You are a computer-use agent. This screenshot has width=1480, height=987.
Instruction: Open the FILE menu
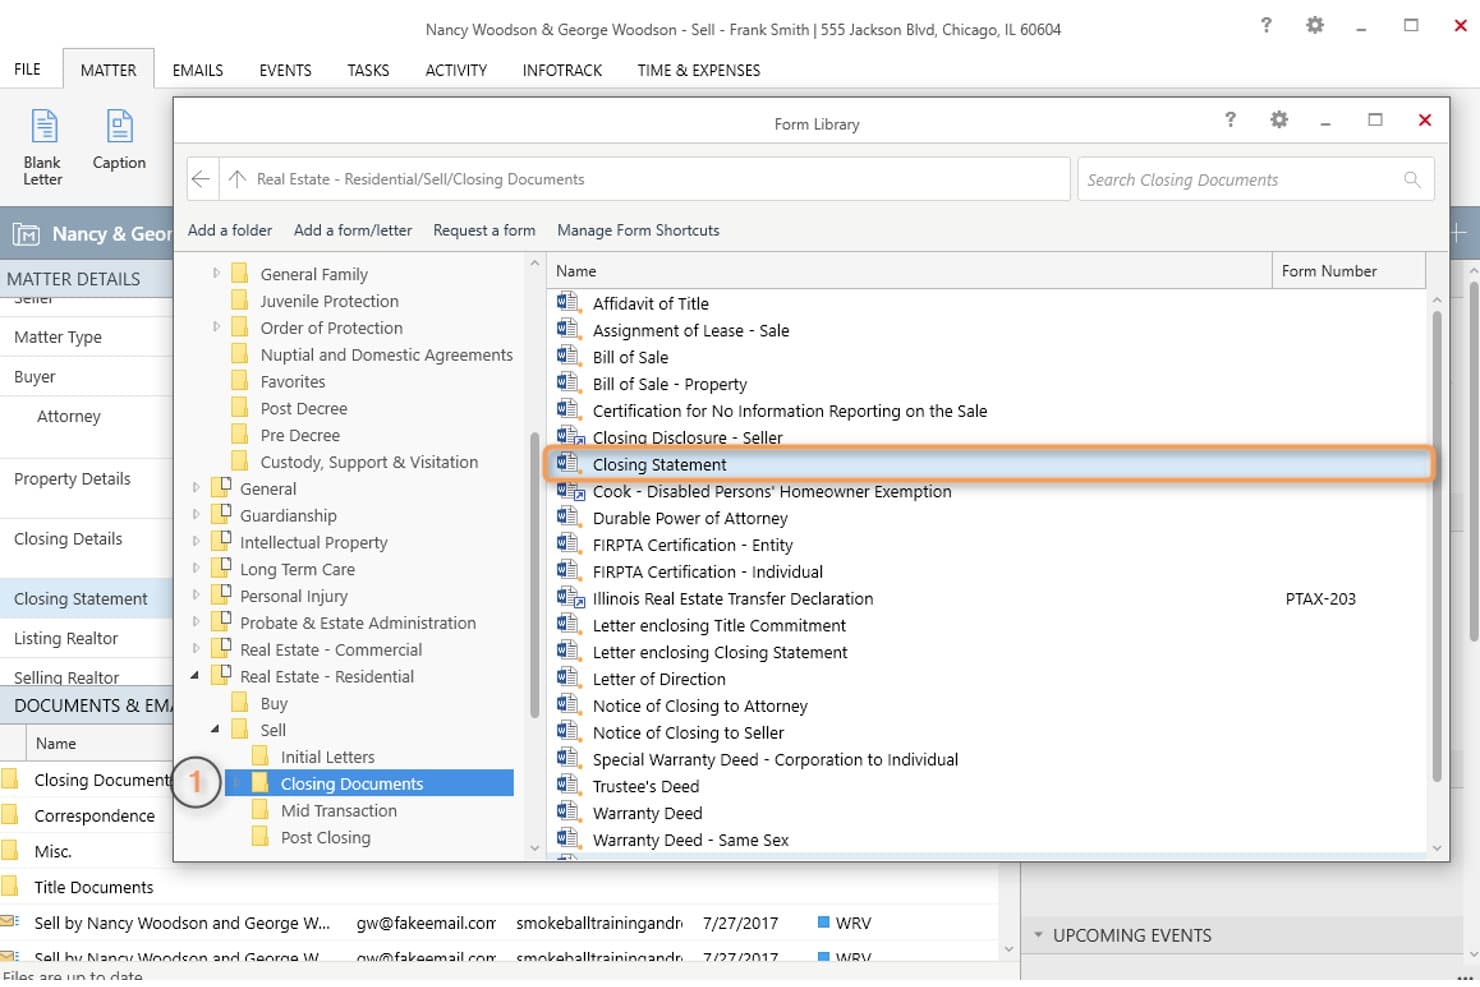27,69
